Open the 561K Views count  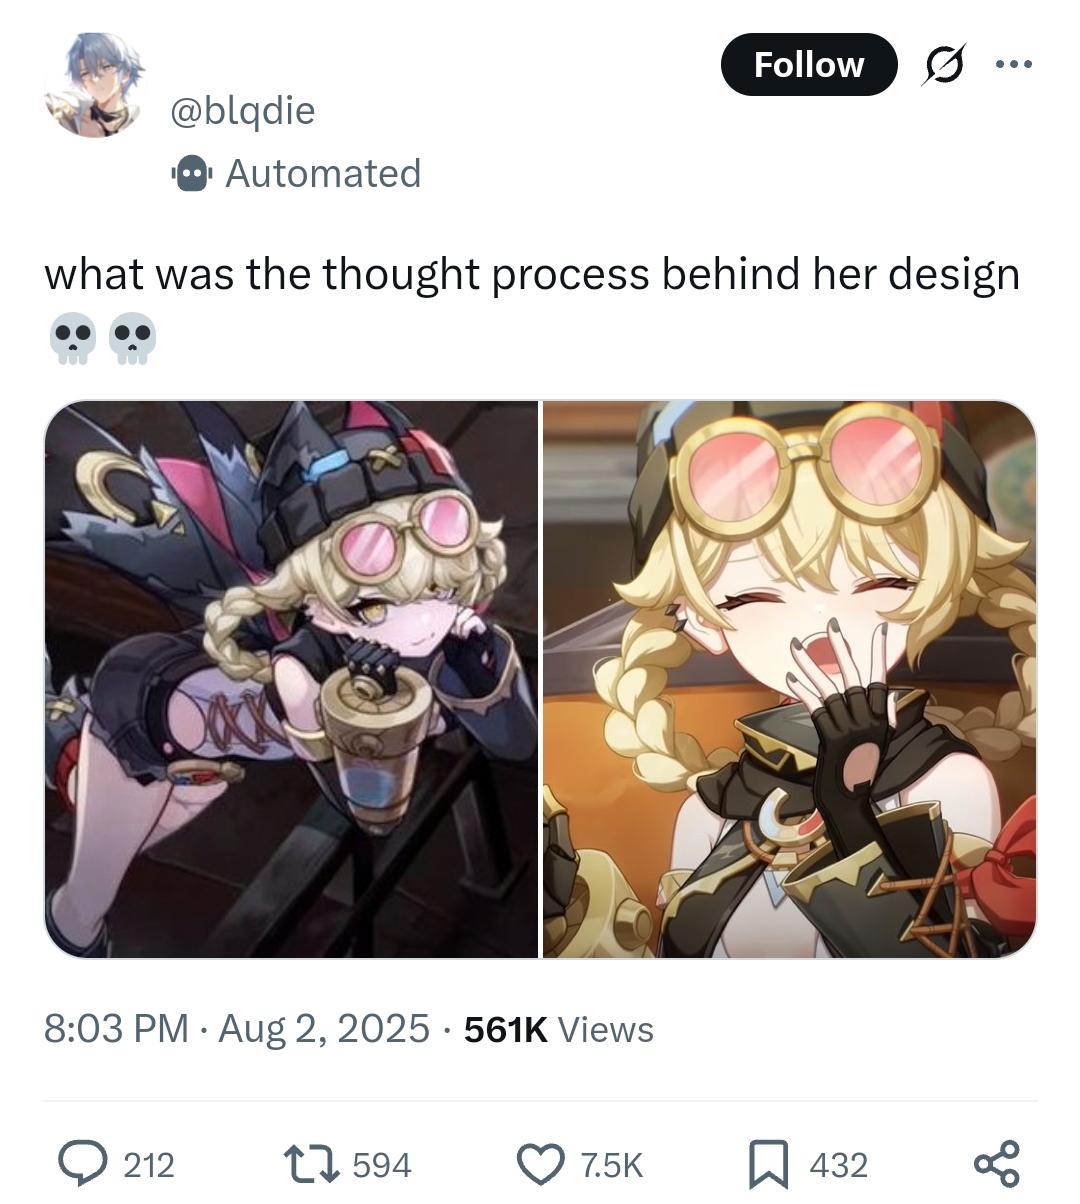tap(559, 1028)
